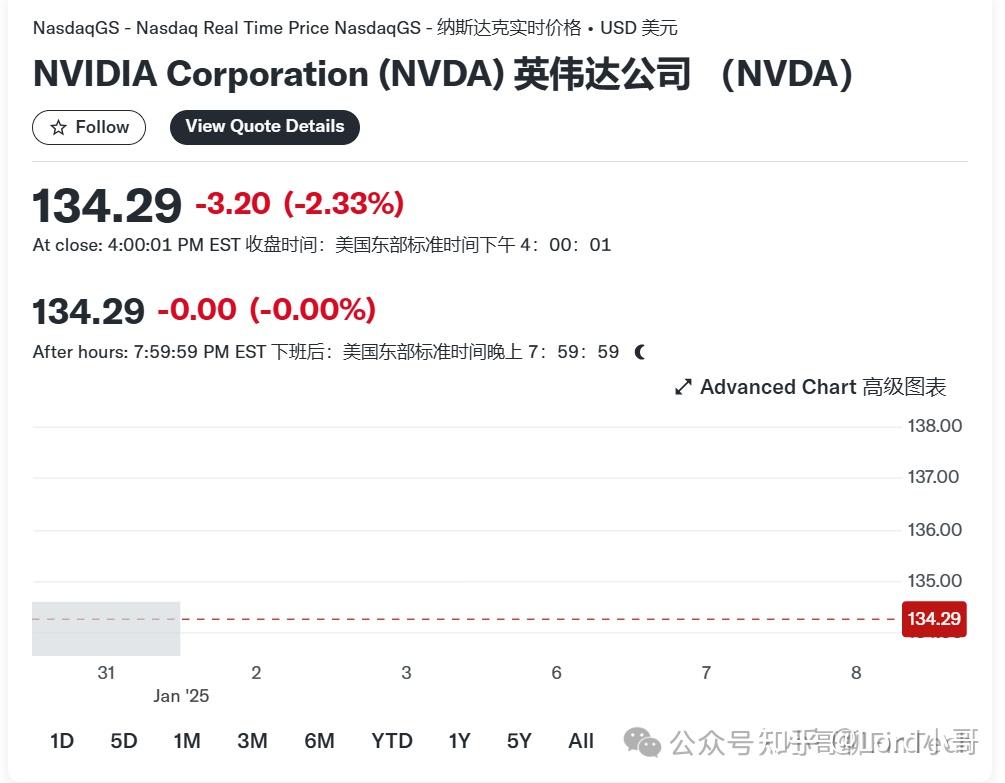Viewport: 1005px width, 783px height.
Task: Click the crescent moon after-hours icon
Action: point(637,351)
